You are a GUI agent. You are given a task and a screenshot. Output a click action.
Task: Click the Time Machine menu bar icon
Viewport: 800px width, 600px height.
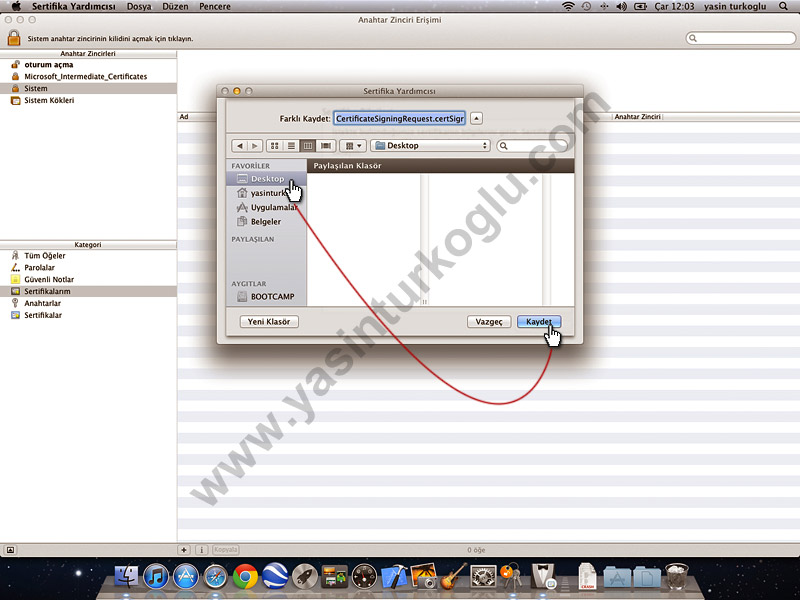coord(586,6)
